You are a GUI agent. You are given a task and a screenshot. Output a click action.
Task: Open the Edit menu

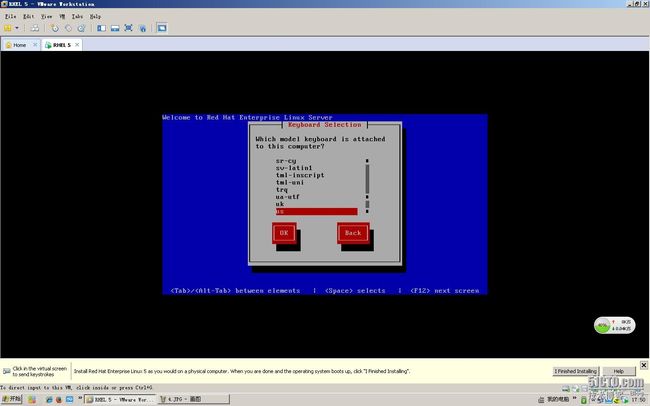pyautogui.click(x=28, y=17)
